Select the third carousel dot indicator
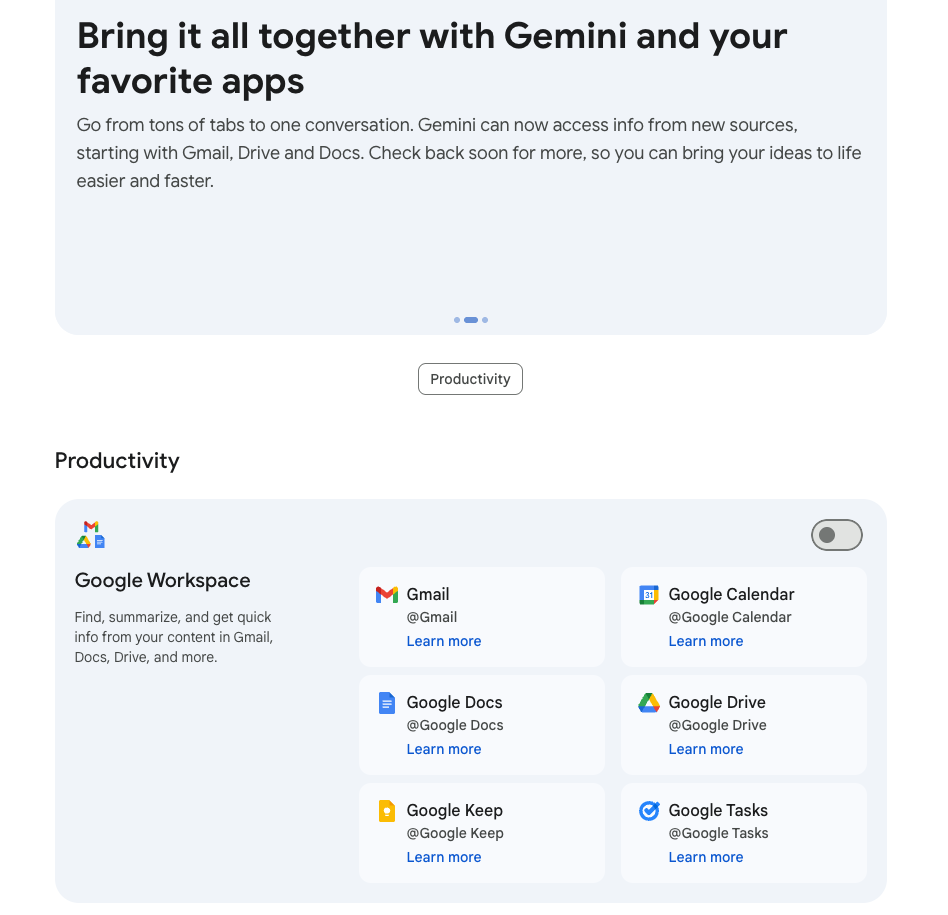 485,320
